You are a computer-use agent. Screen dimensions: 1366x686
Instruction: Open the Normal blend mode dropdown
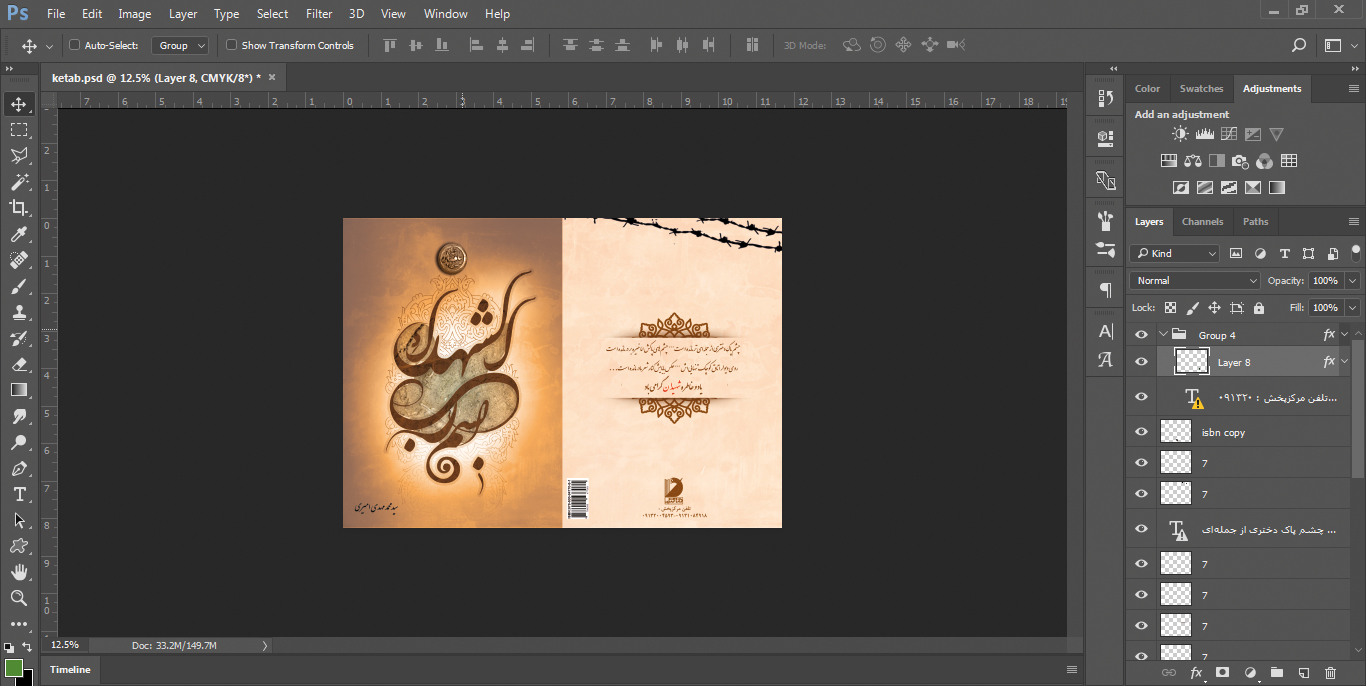pyautogui.click(x=1195, y=281)
